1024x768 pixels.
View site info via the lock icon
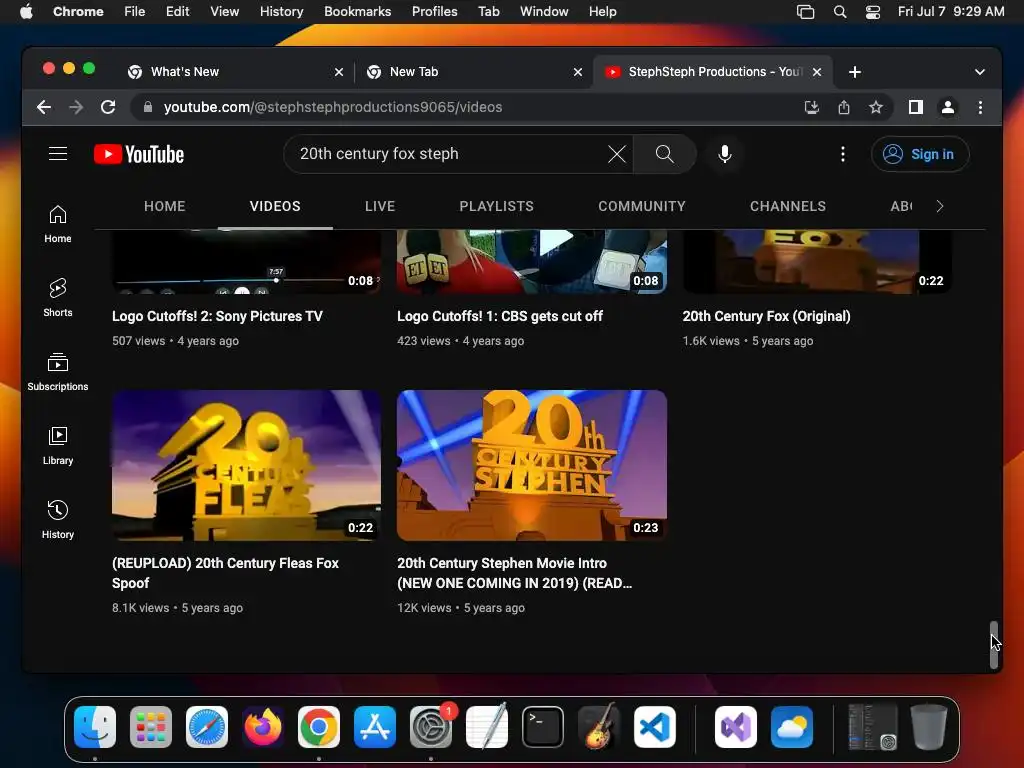(148, 107)
